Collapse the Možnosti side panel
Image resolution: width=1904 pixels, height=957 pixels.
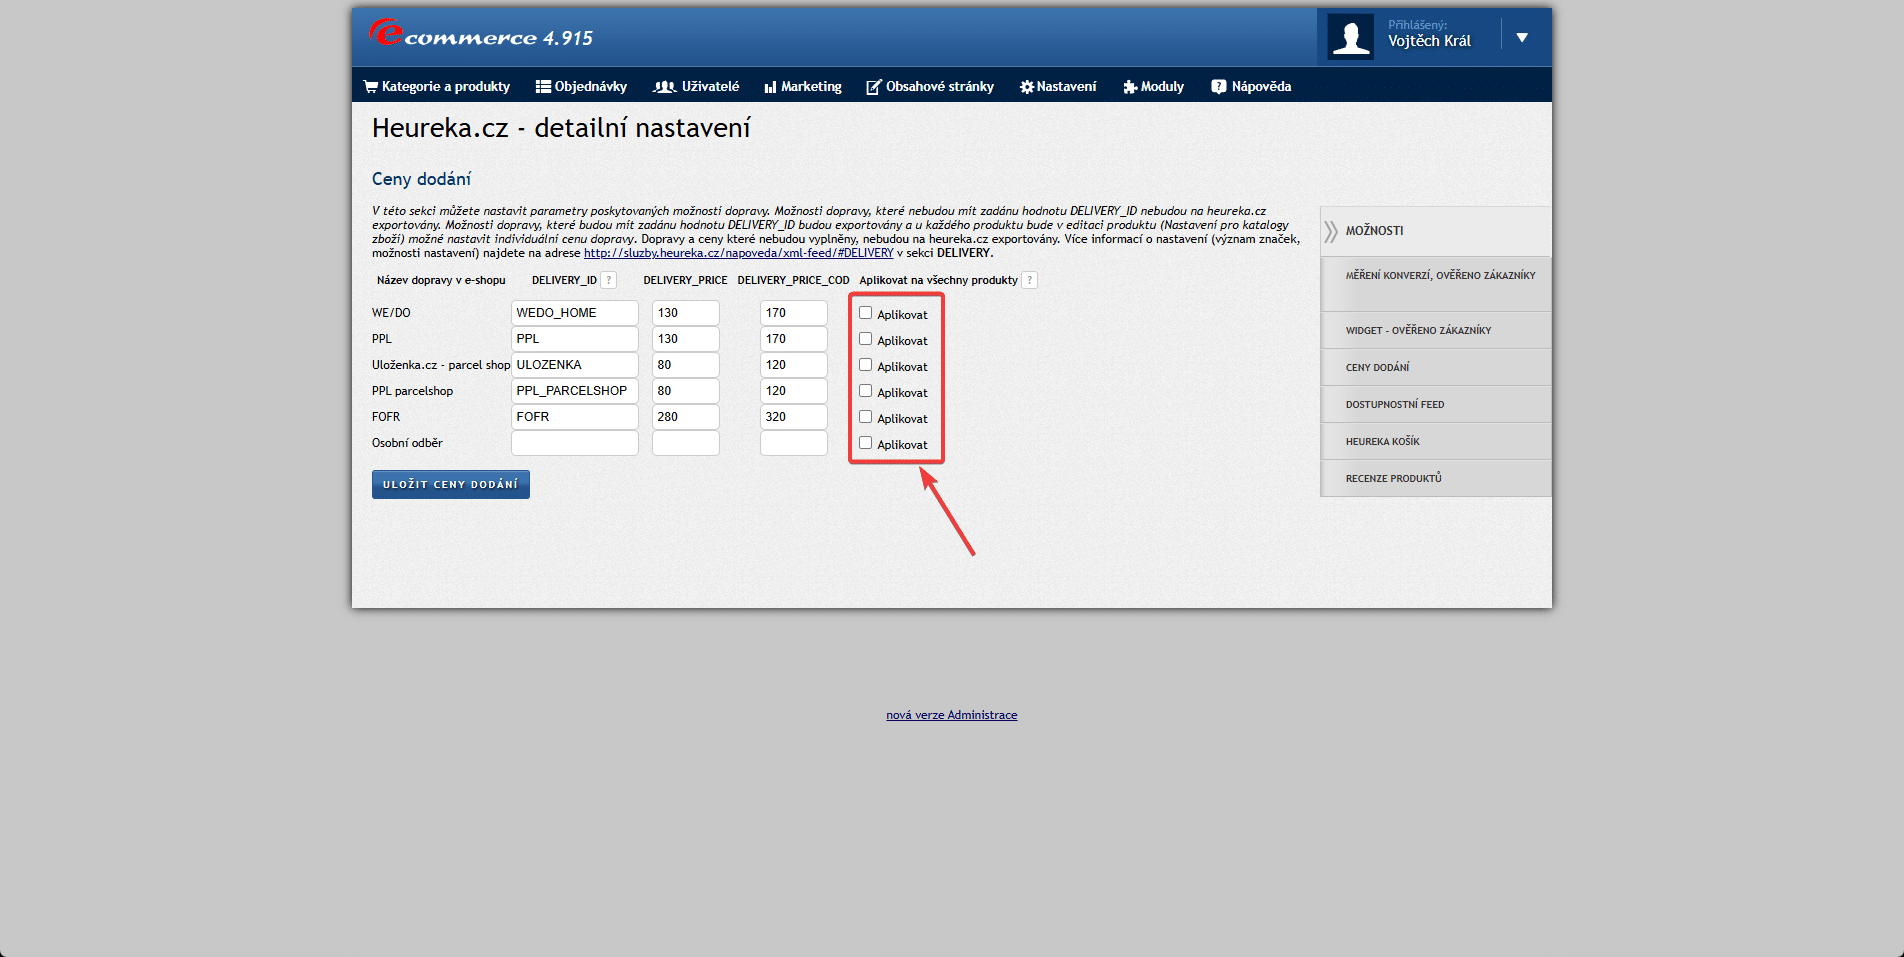(1331, 231)
